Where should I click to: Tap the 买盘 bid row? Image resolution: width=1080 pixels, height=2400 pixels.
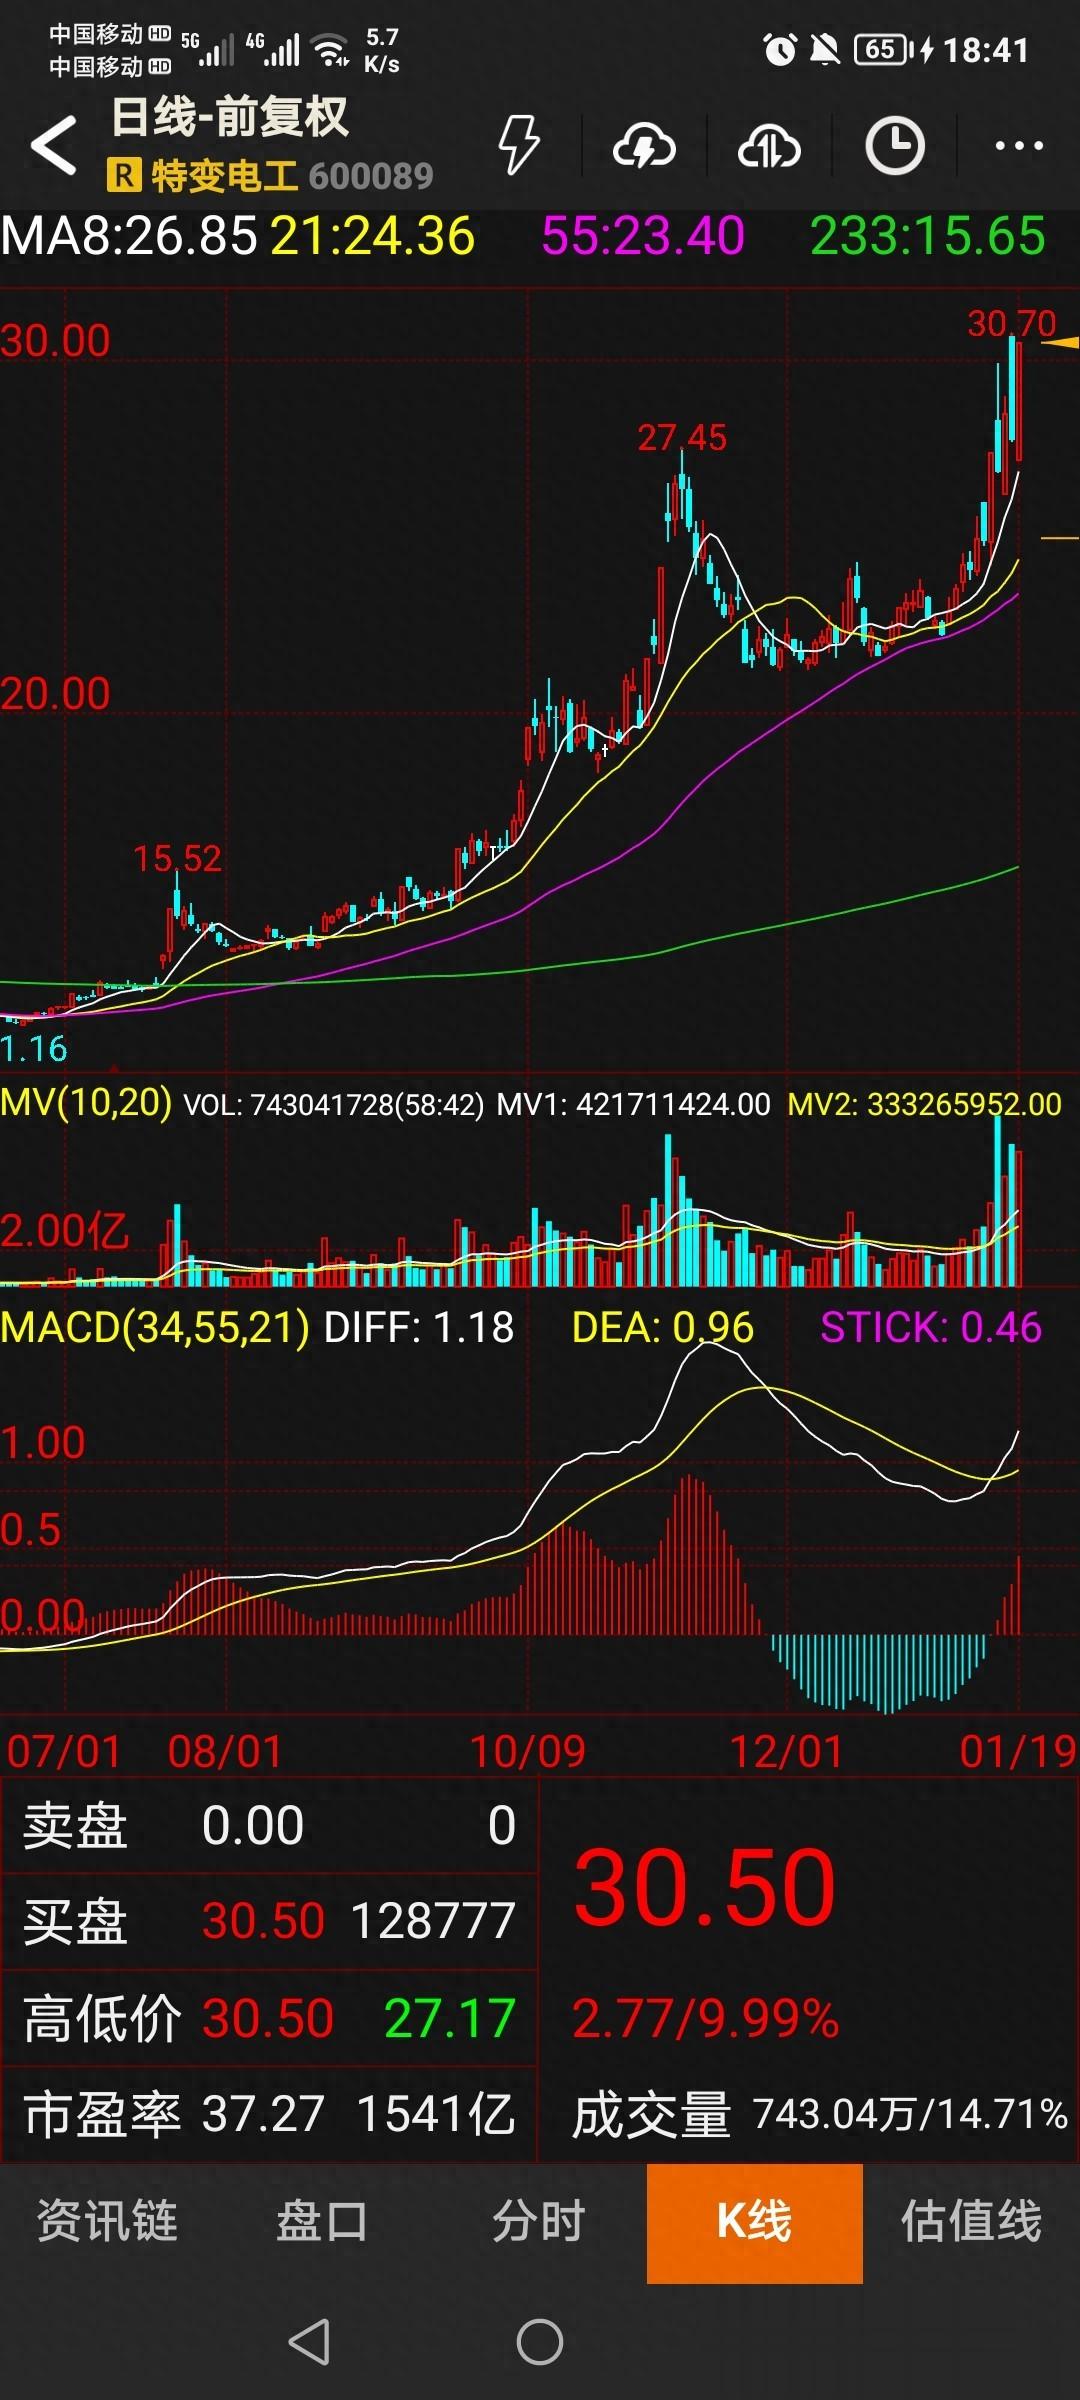coord(269,1921)
